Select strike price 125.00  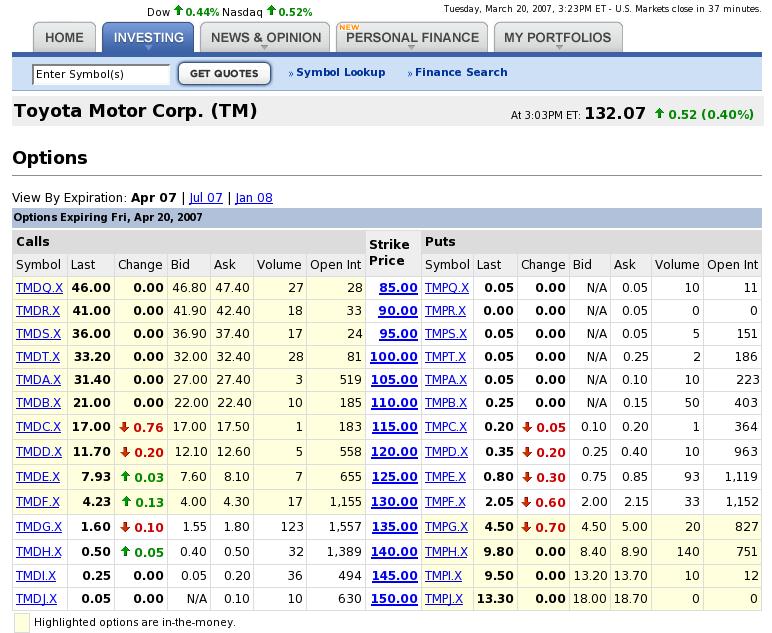tap(395, 477)
